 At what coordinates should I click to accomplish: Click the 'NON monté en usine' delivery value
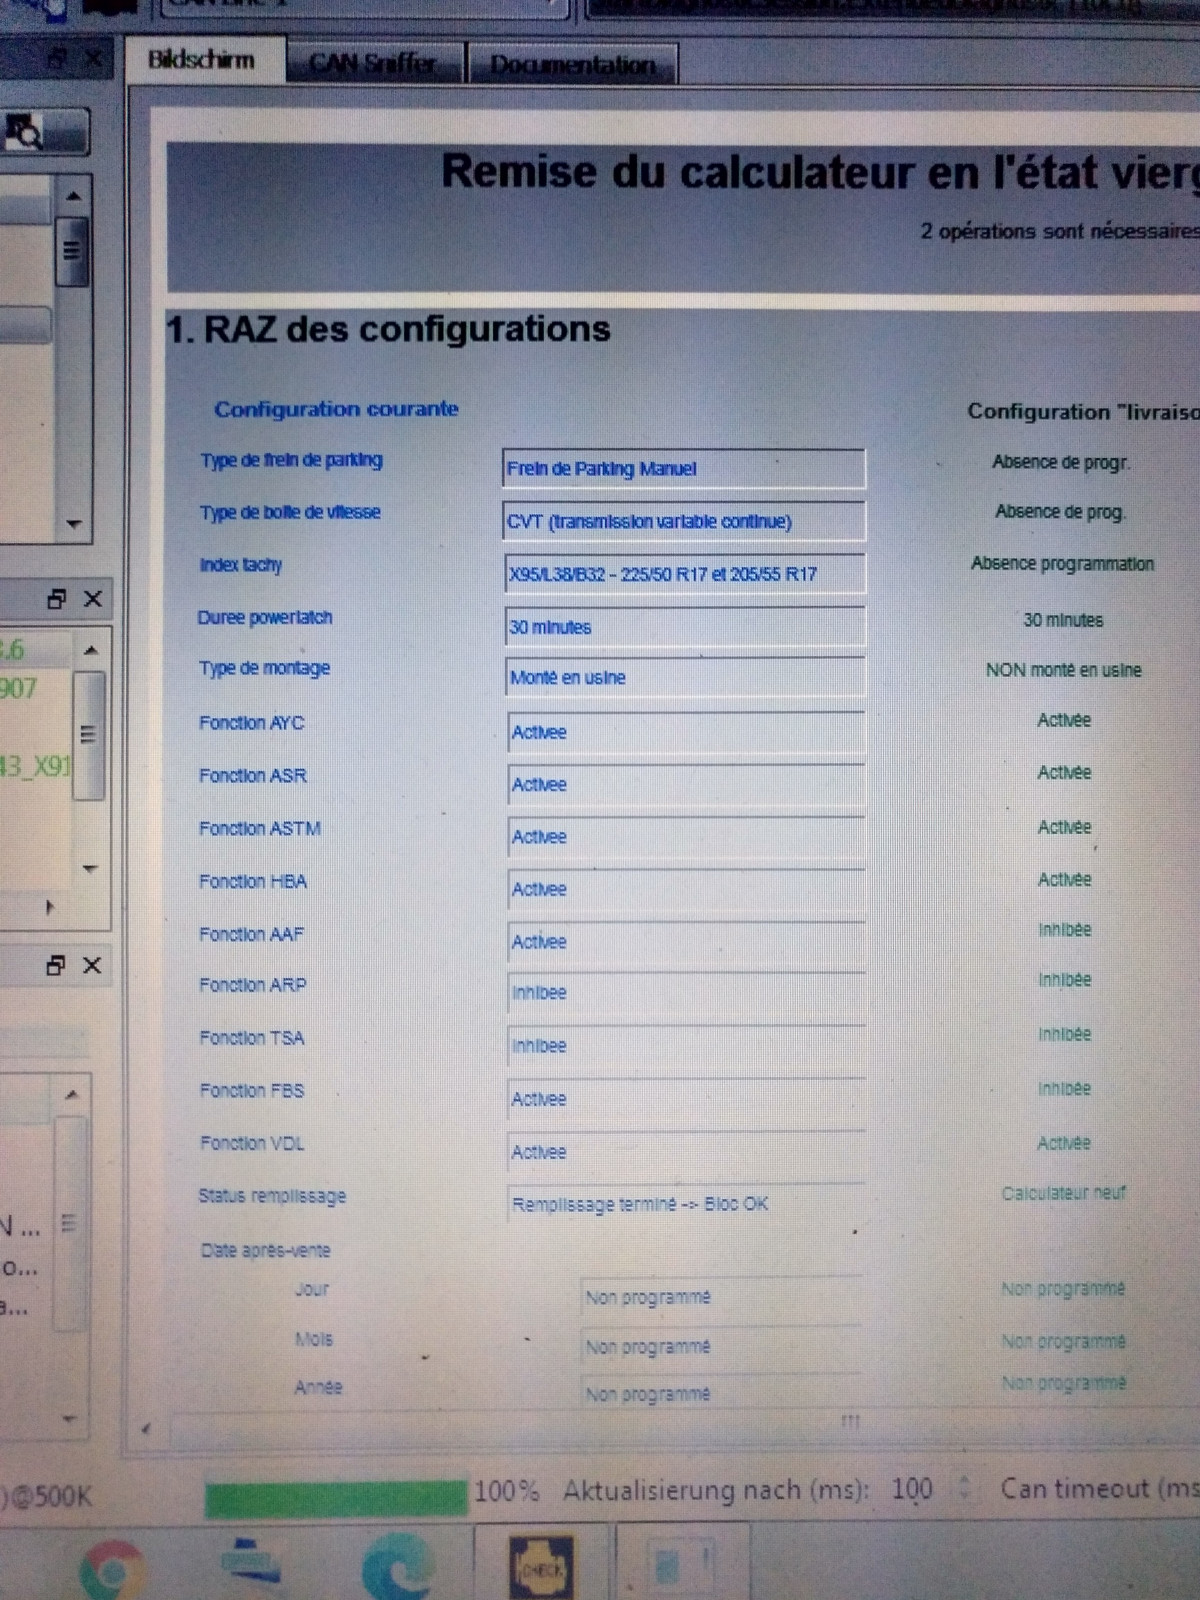coord(1063,670)
